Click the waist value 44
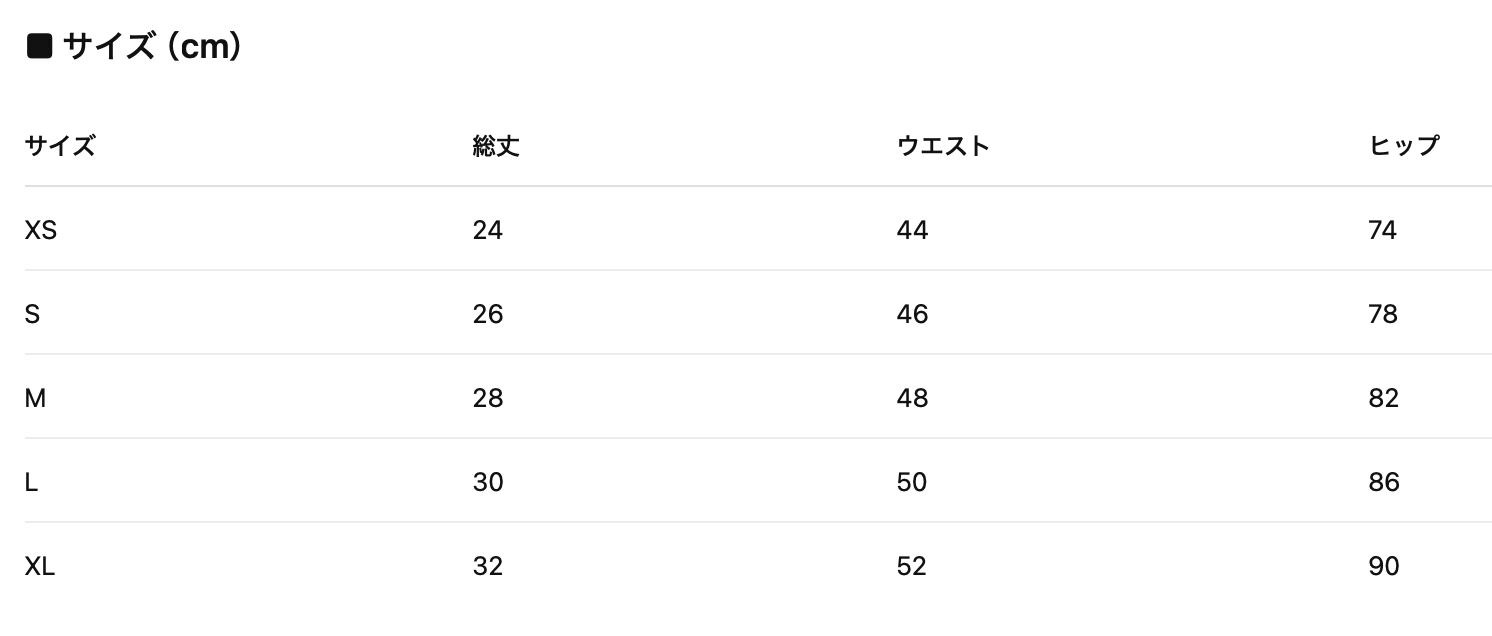 pyautogui.click(x=912, y=231)
